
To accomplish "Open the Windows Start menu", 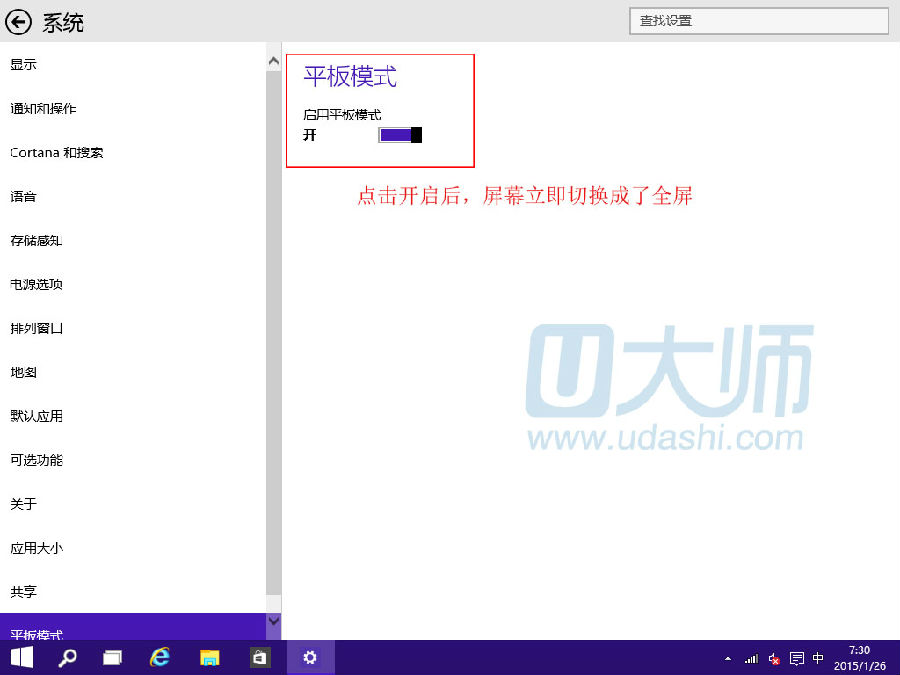I will (x=21, y=657).
